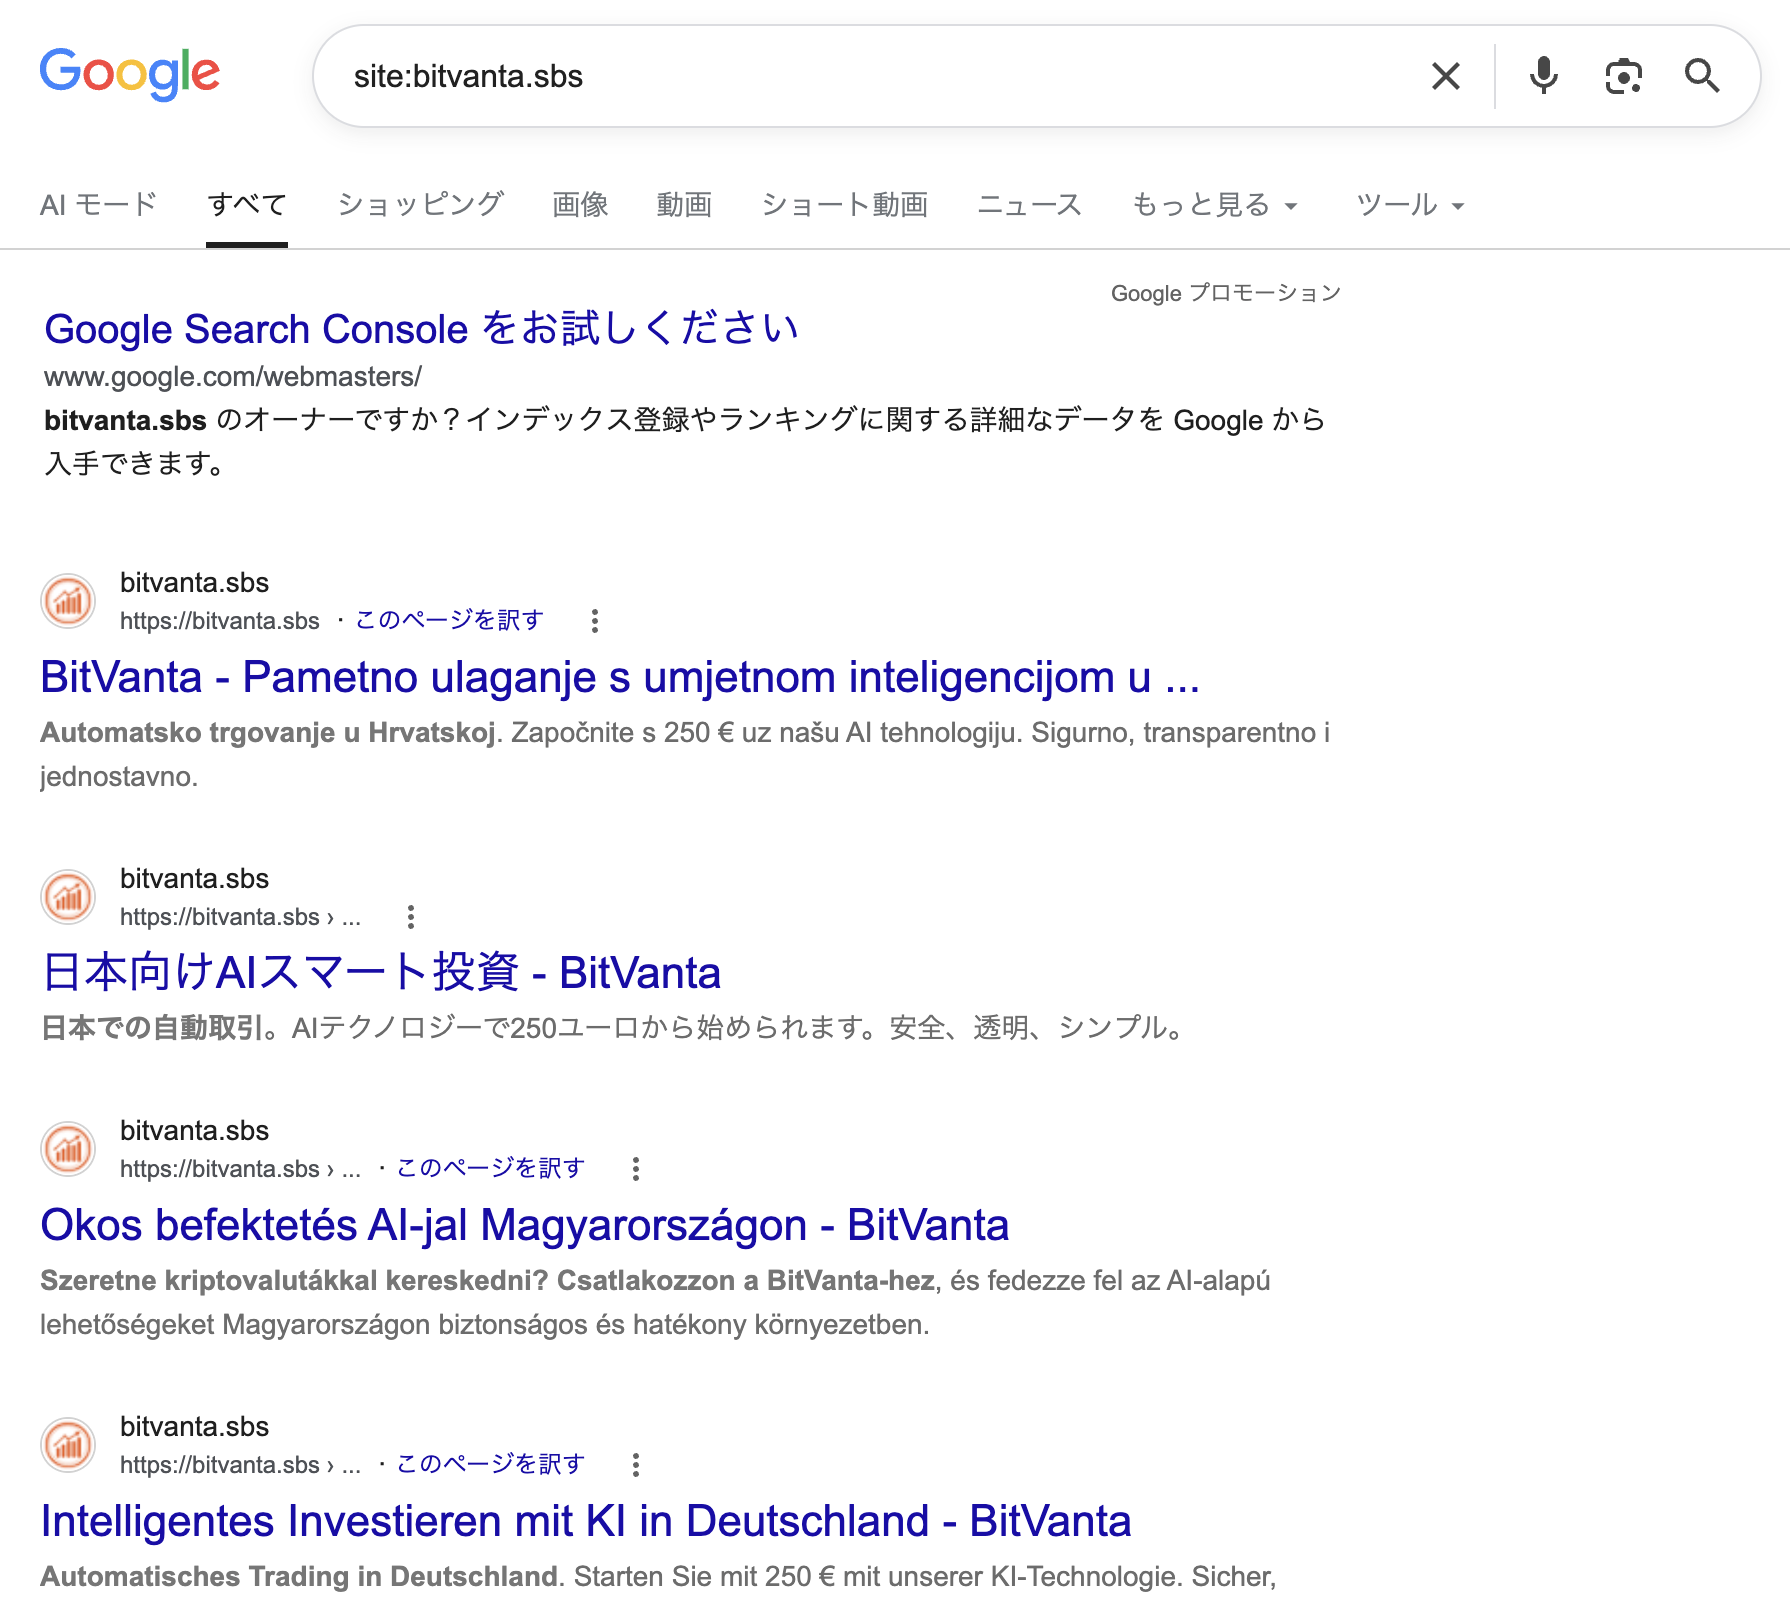The image size is (1790, 1598).
Task: Click the Google logo
Action: [x=130, y=74]
